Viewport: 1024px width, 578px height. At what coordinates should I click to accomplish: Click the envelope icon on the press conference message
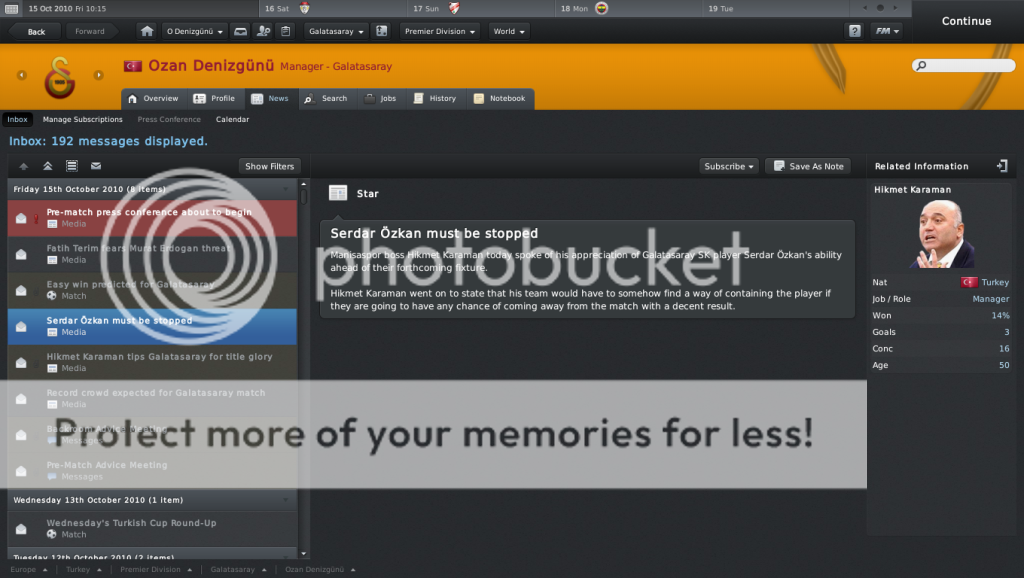(22, 218)
